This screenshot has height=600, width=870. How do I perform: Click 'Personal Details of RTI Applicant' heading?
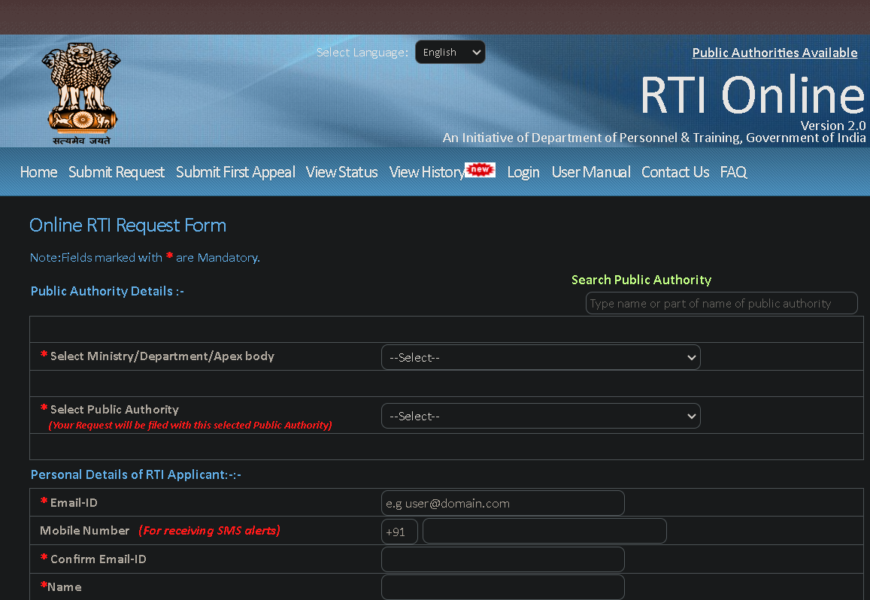tap(136, 475)
